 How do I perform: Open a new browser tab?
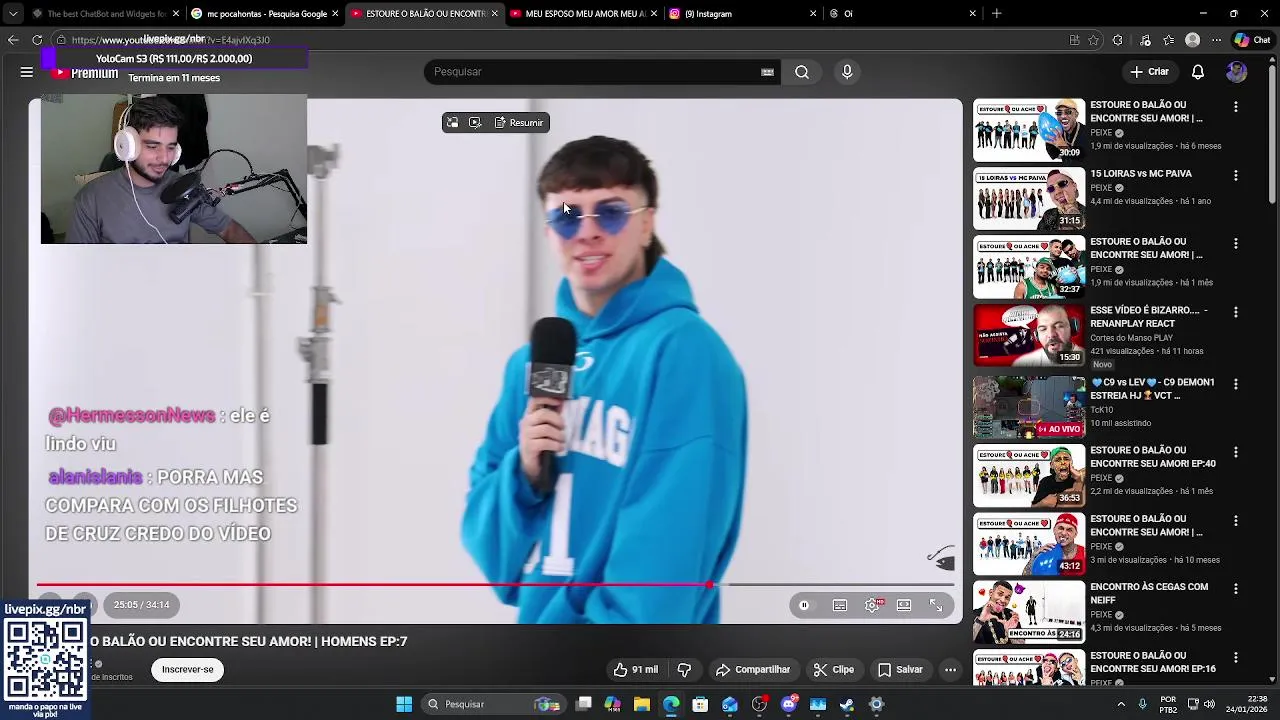tap(996, 14)
